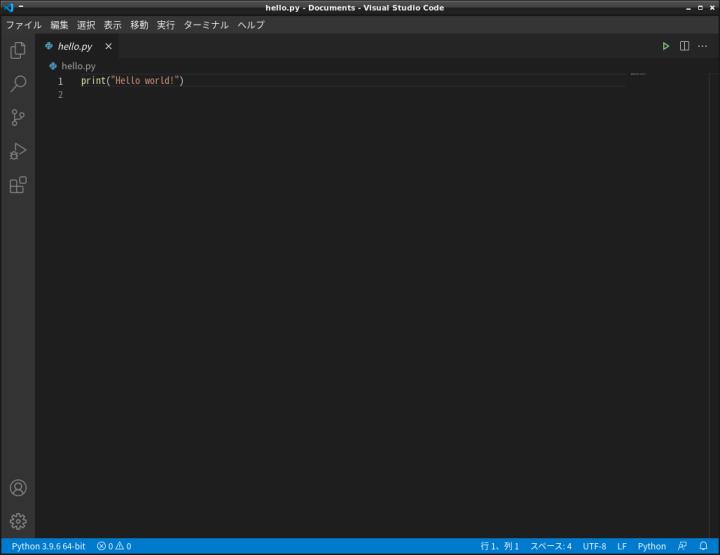Open the Source Control view
This screenshot has width=720, height=555.
pyautogui.click(x=18, y=118)
